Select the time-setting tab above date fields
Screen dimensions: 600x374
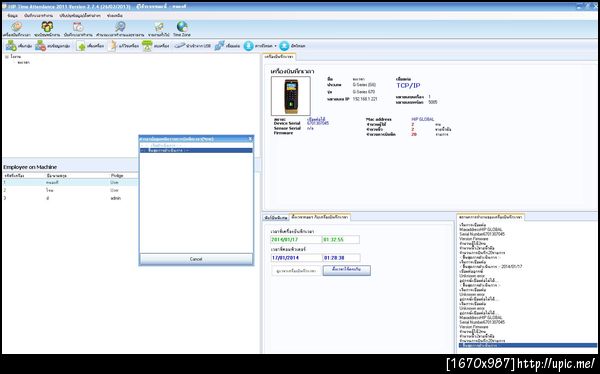click(x=320, y=217)
